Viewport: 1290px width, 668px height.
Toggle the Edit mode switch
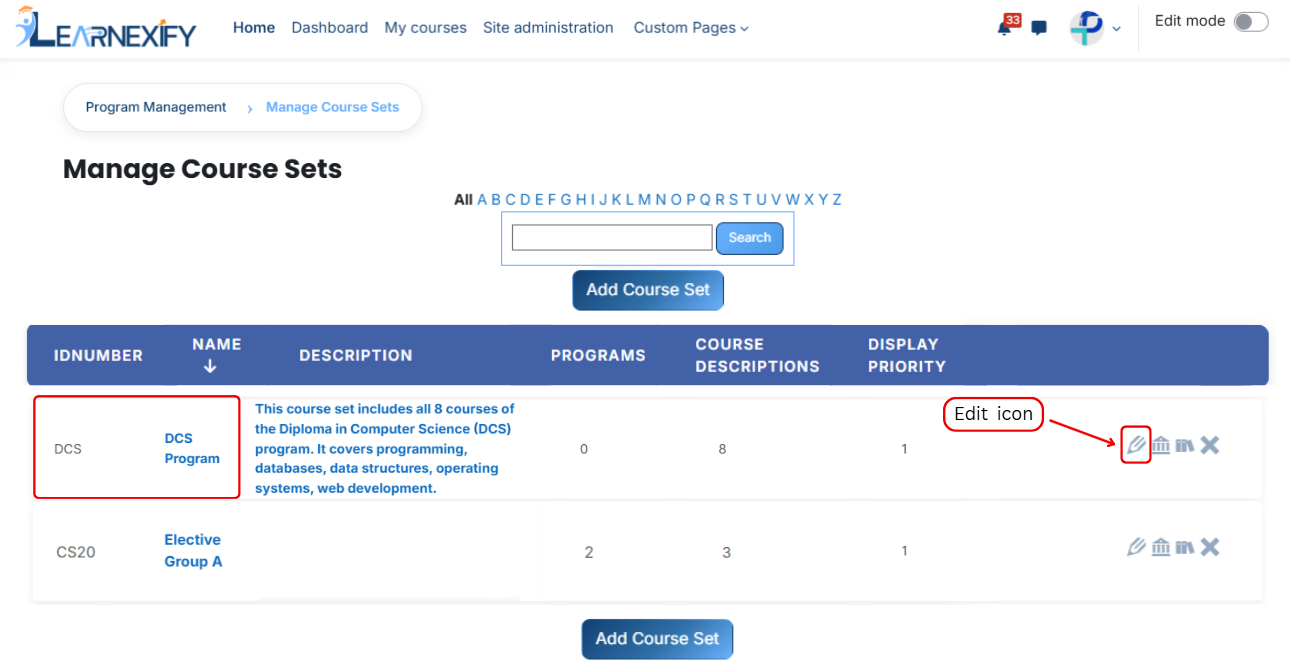click(1251, 22)
